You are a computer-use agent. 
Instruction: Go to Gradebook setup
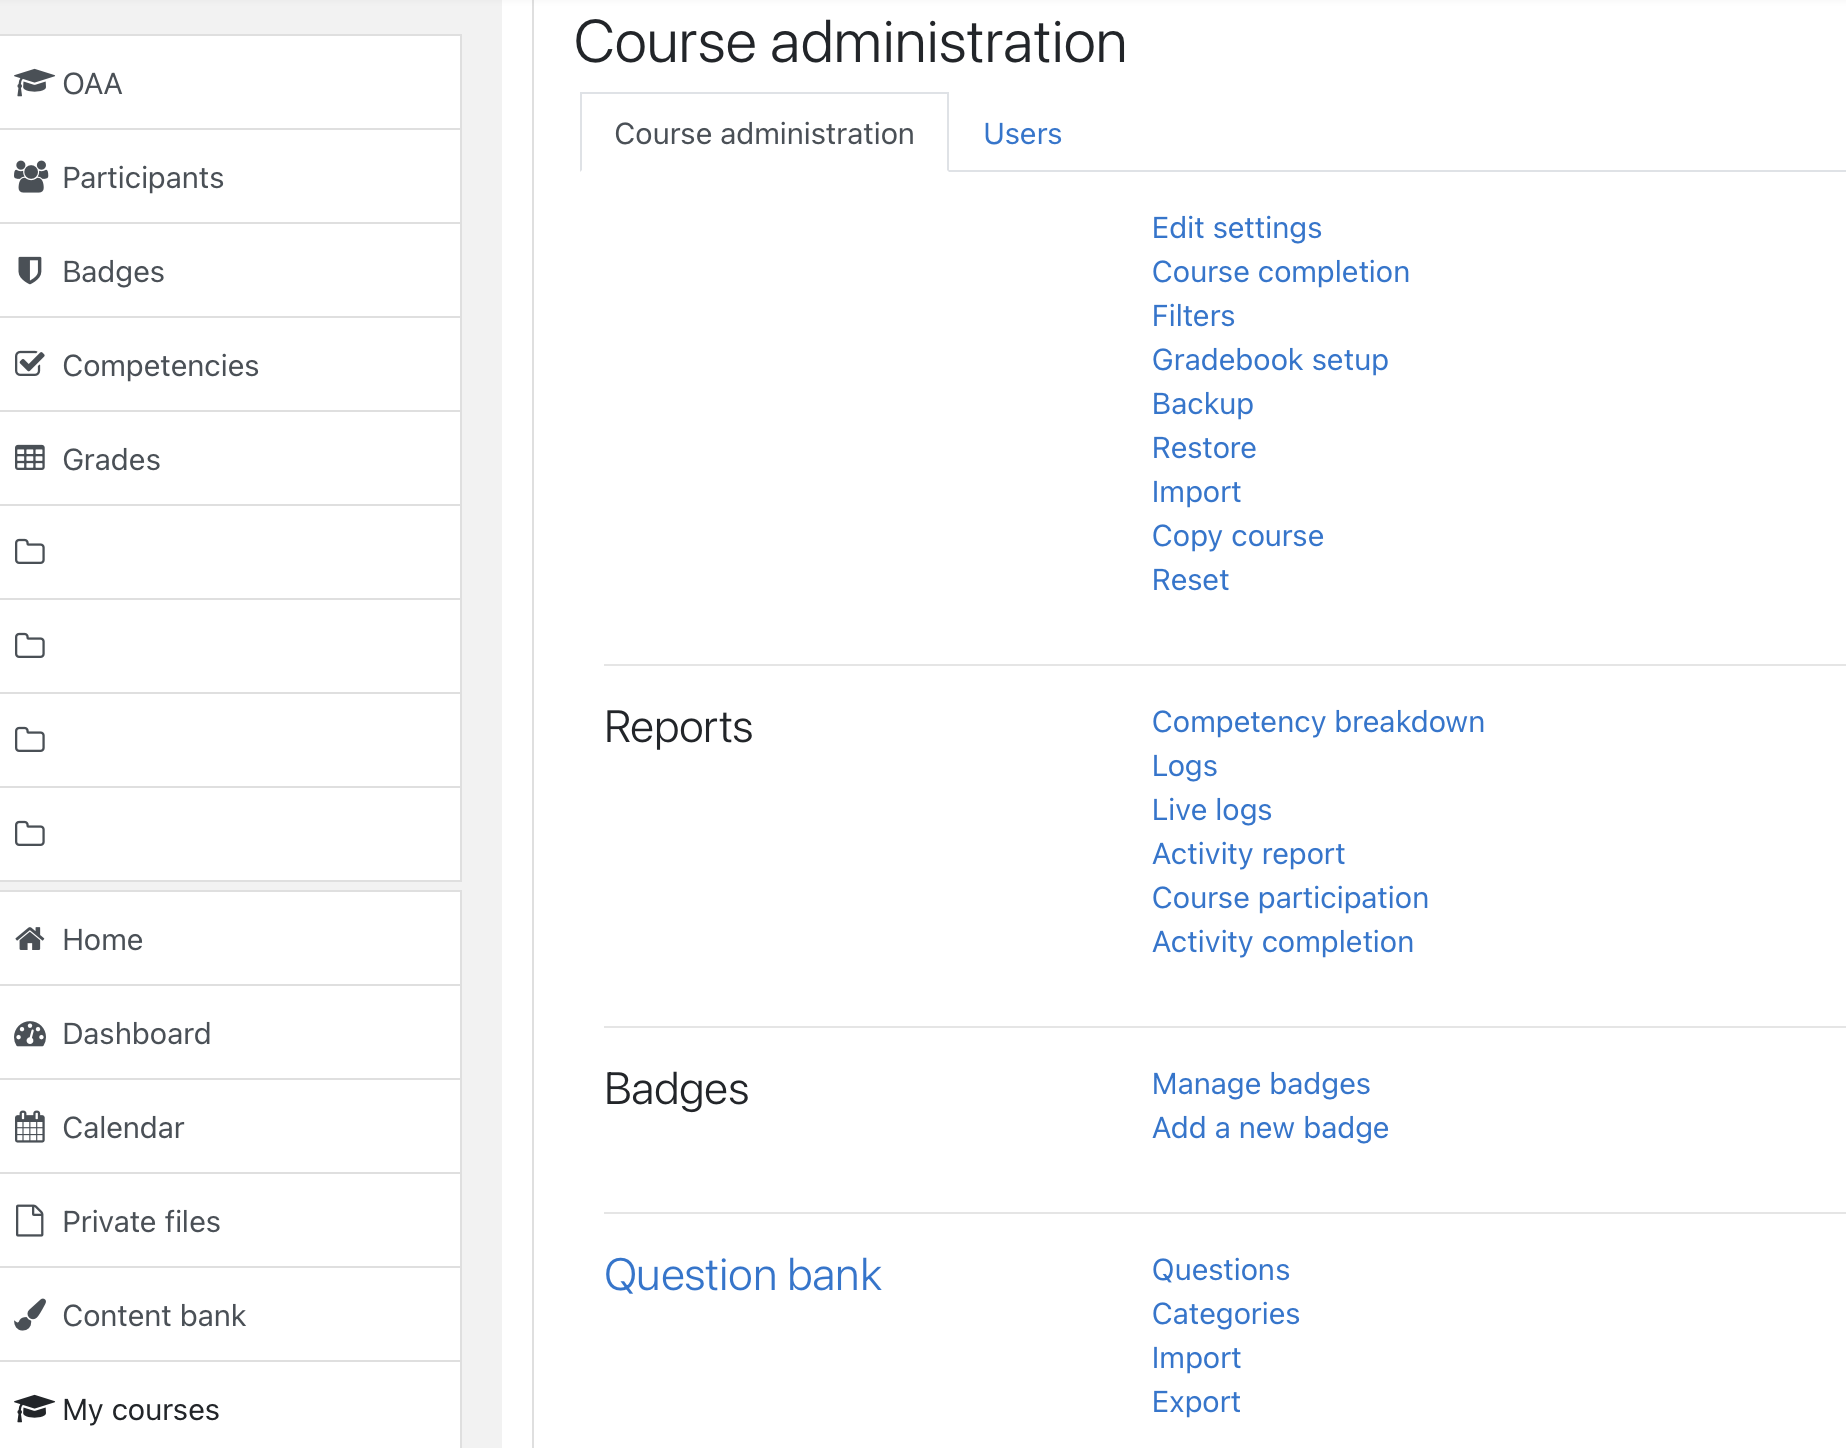(x=1269, y=360)
